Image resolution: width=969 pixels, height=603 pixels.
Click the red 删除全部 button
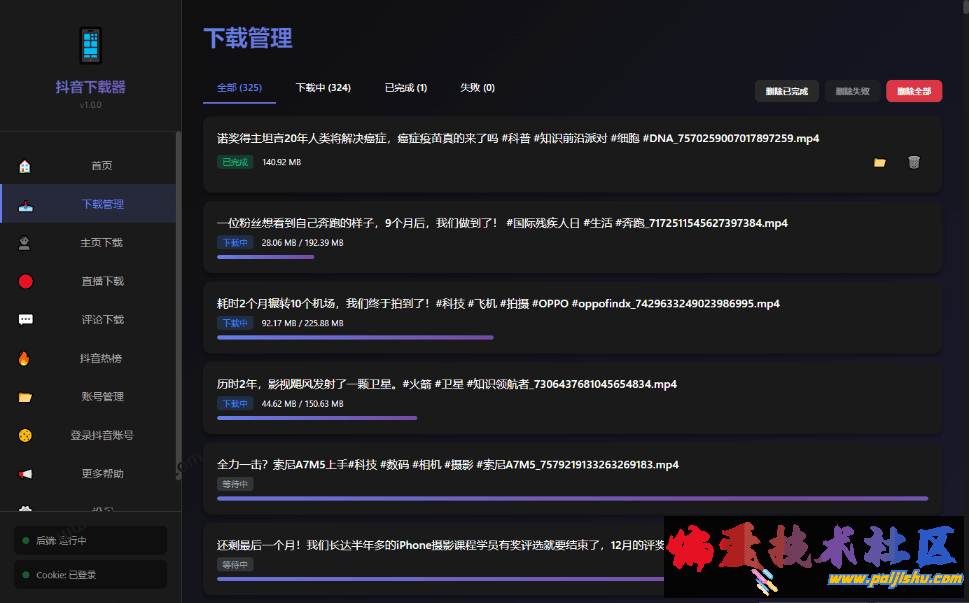coord(913,91)
